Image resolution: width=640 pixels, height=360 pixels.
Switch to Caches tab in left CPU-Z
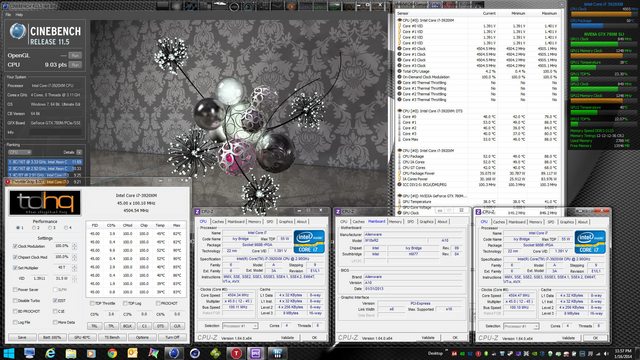click(x=218, y=222)
